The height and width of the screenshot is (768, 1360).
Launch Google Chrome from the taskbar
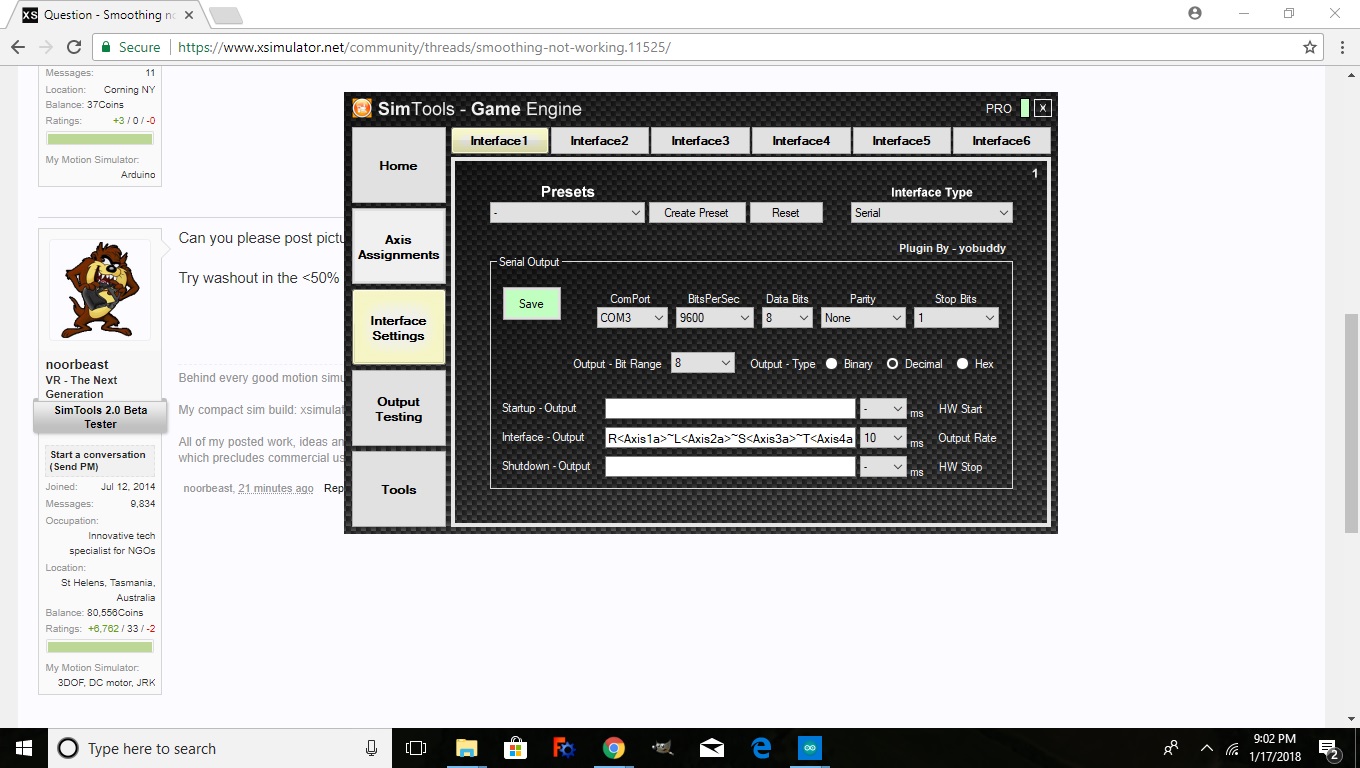coord(613,748)
